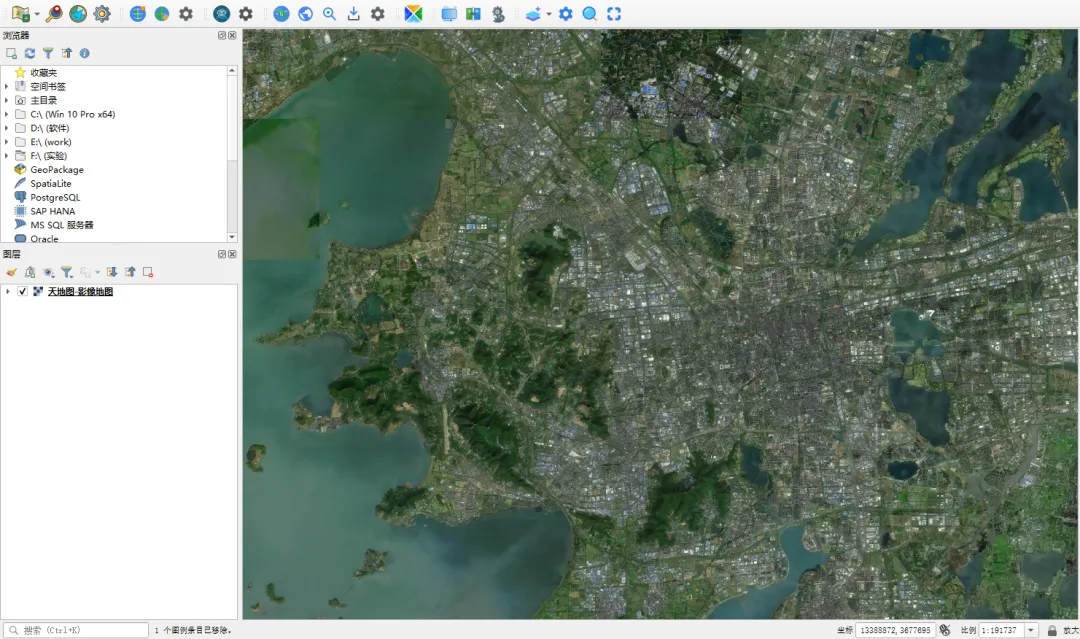
Task: Click the gear icon with orange center
Action: (x=102, y=14)
